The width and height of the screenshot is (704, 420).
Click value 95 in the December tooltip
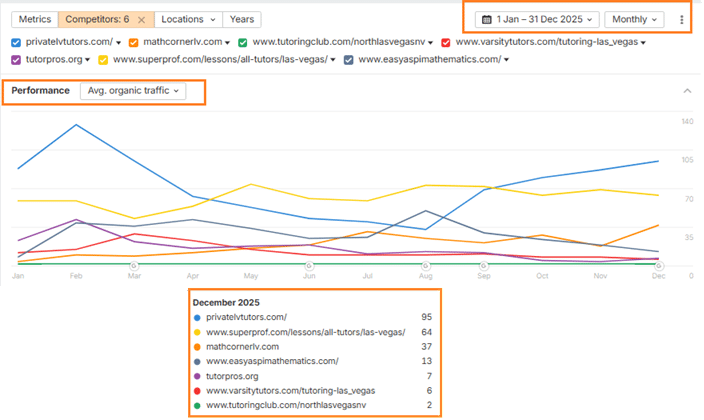click(427, 317)
